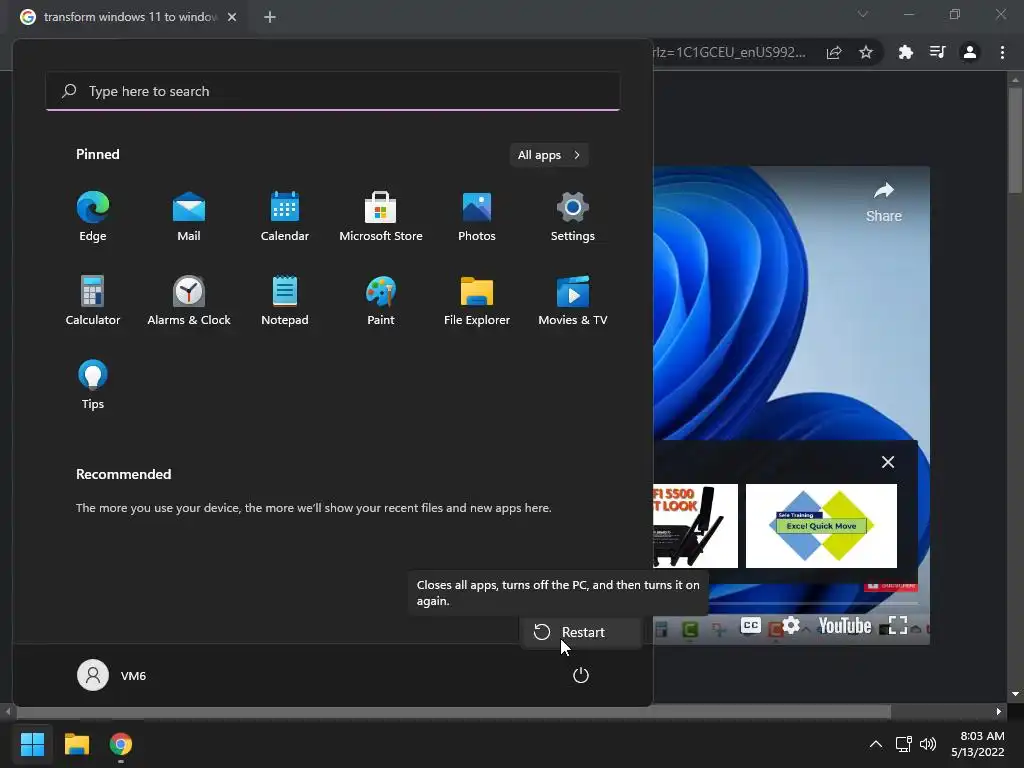Launch the Mail app
This screenshot has width=1024, height=768.
pyautogui.click(x=189, y=217)
